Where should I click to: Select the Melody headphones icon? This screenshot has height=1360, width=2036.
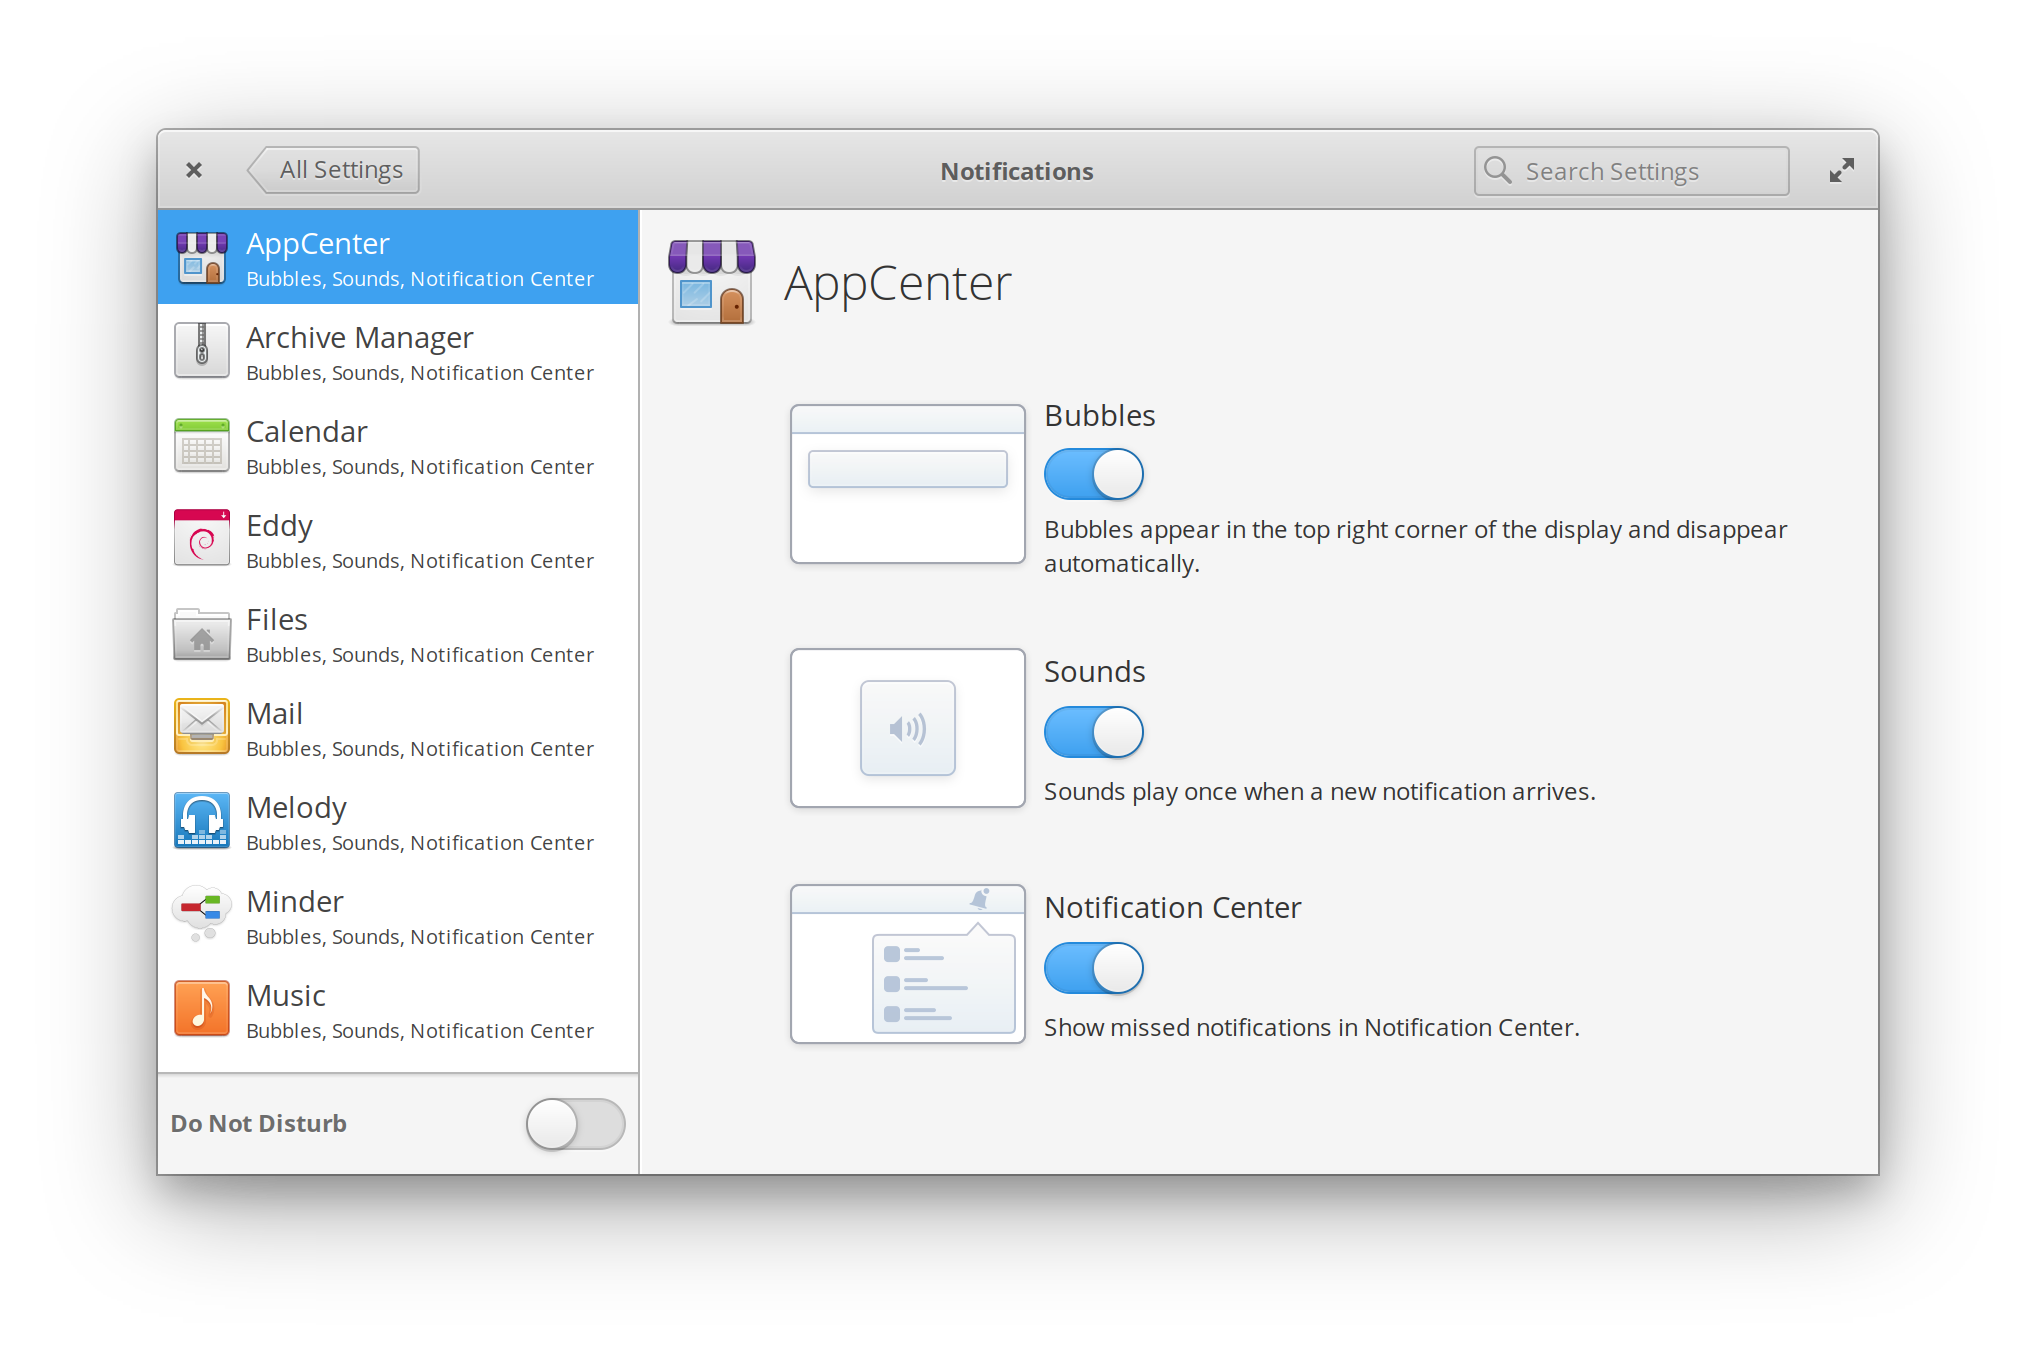pyautogui.click(x=202, y=820)
